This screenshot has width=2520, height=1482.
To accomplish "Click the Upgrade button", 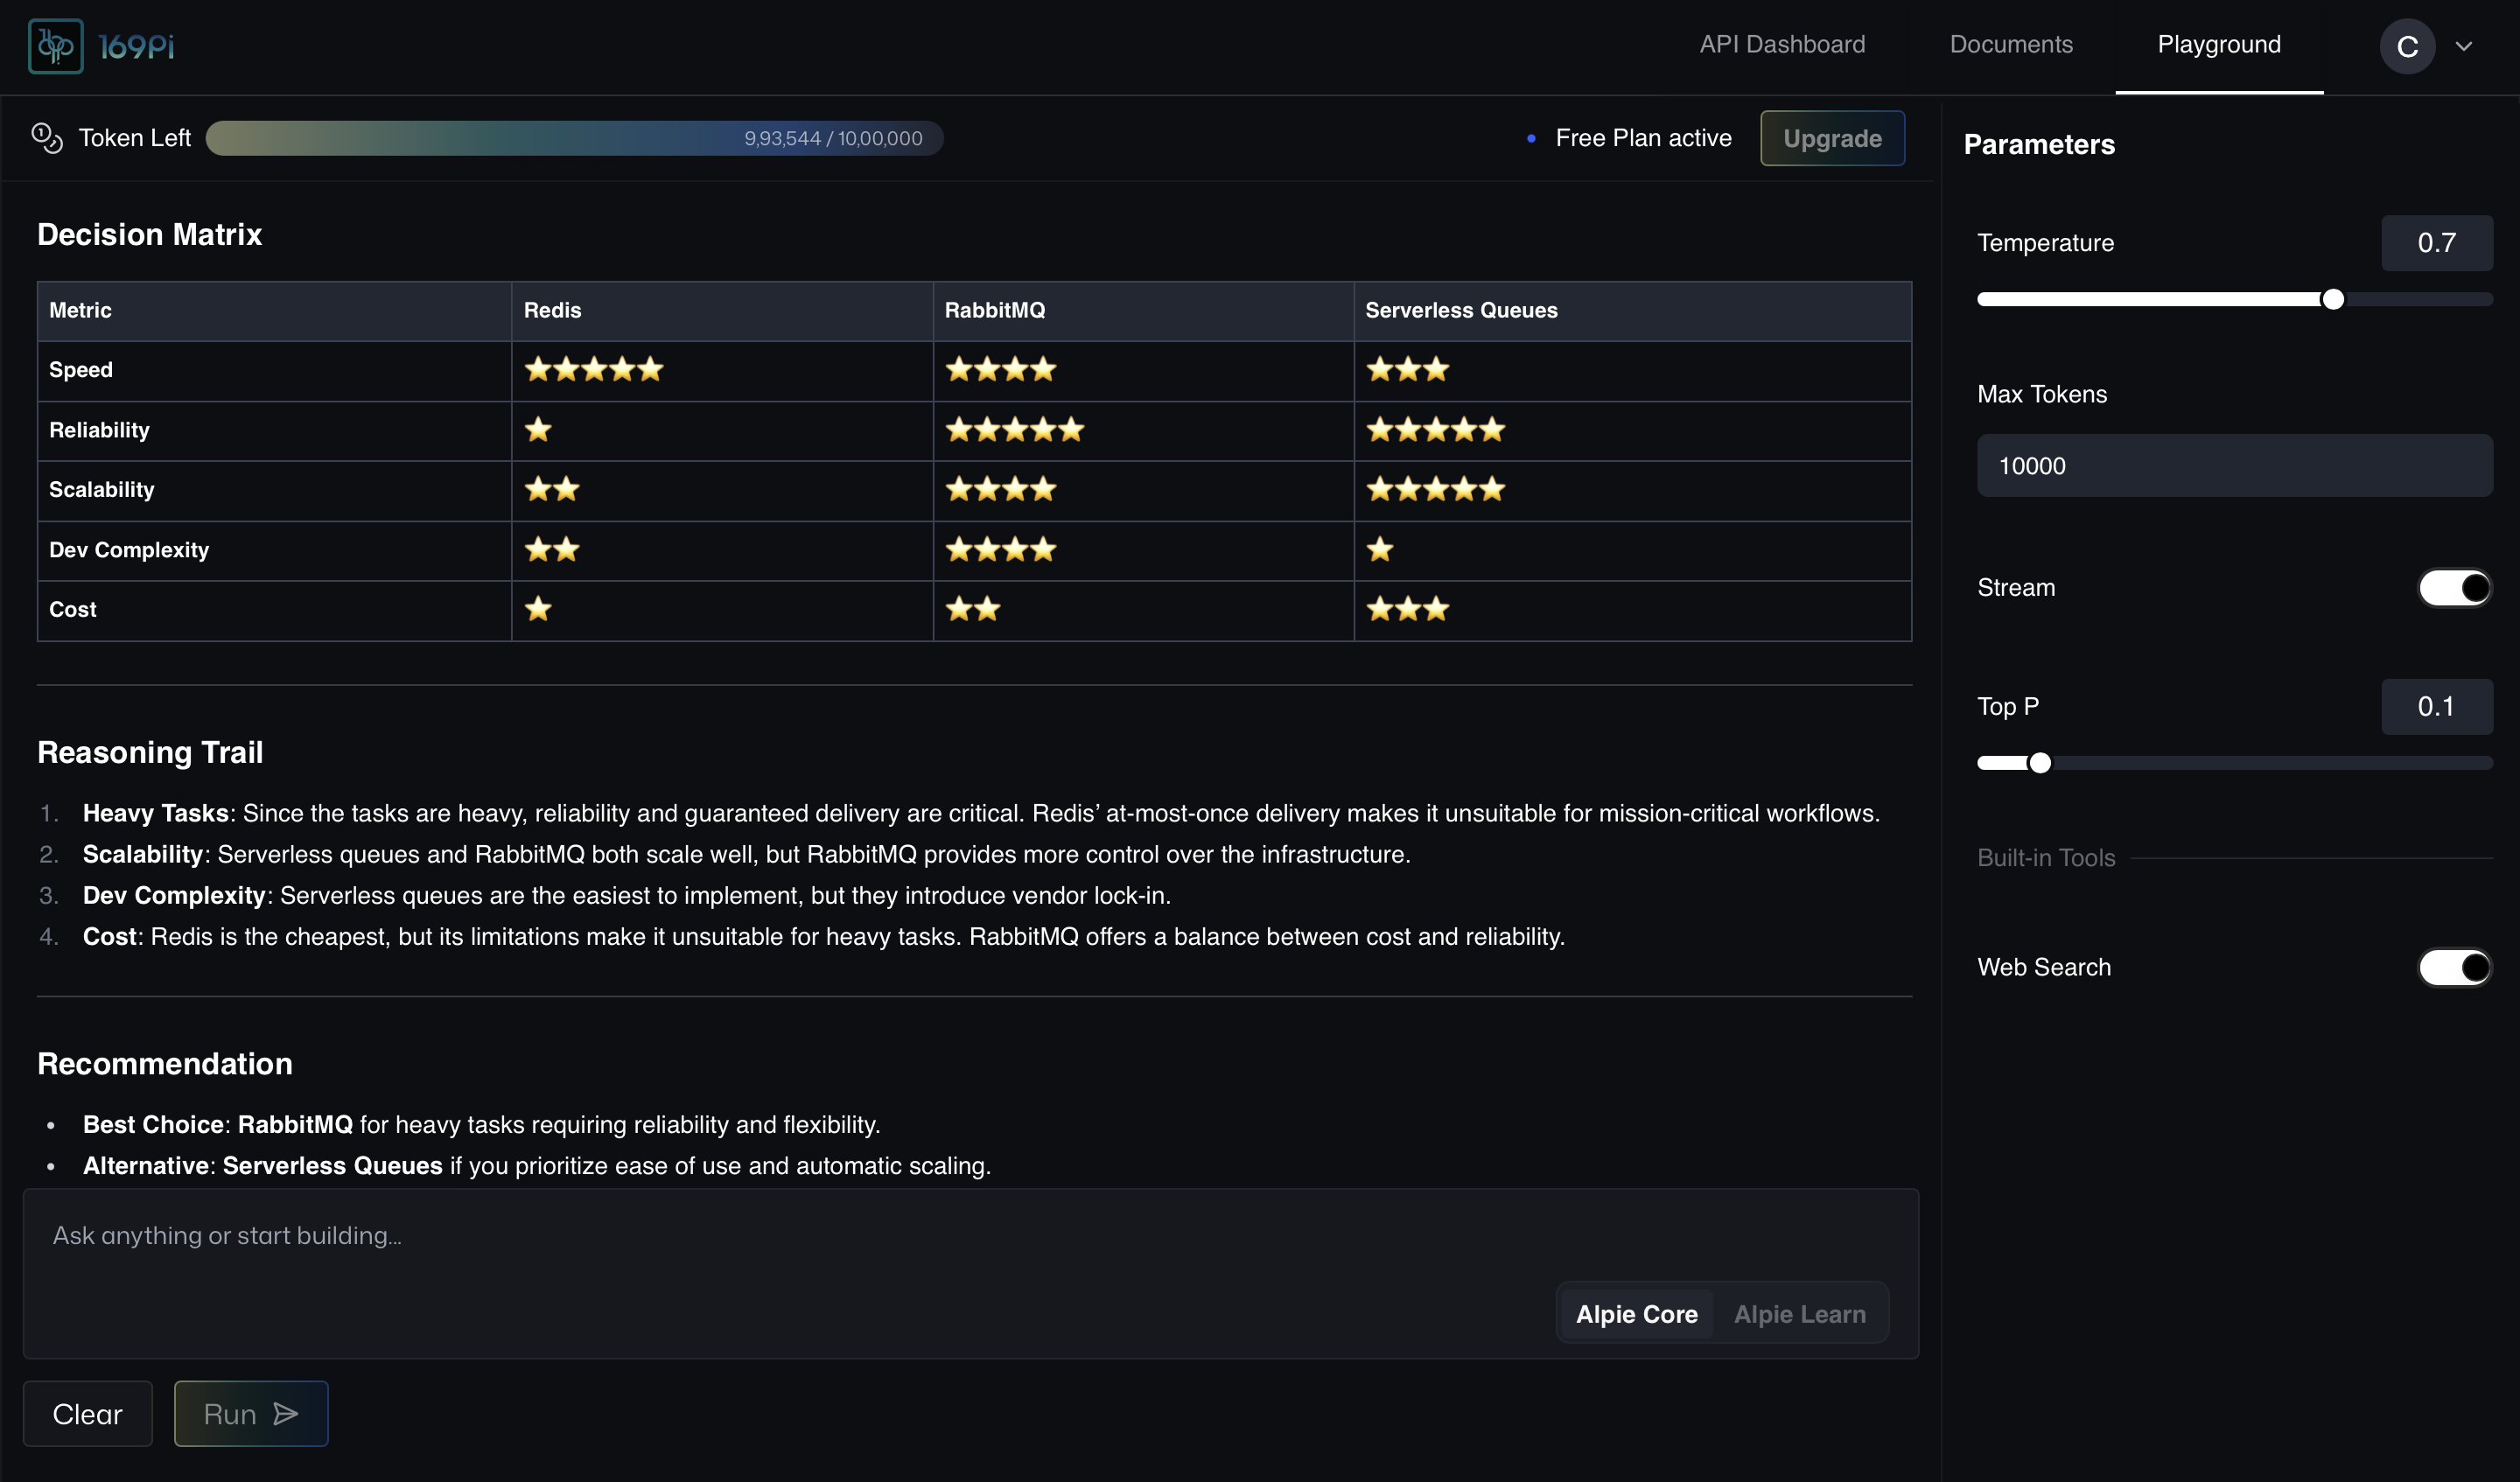I will (x=1832, y=138).
